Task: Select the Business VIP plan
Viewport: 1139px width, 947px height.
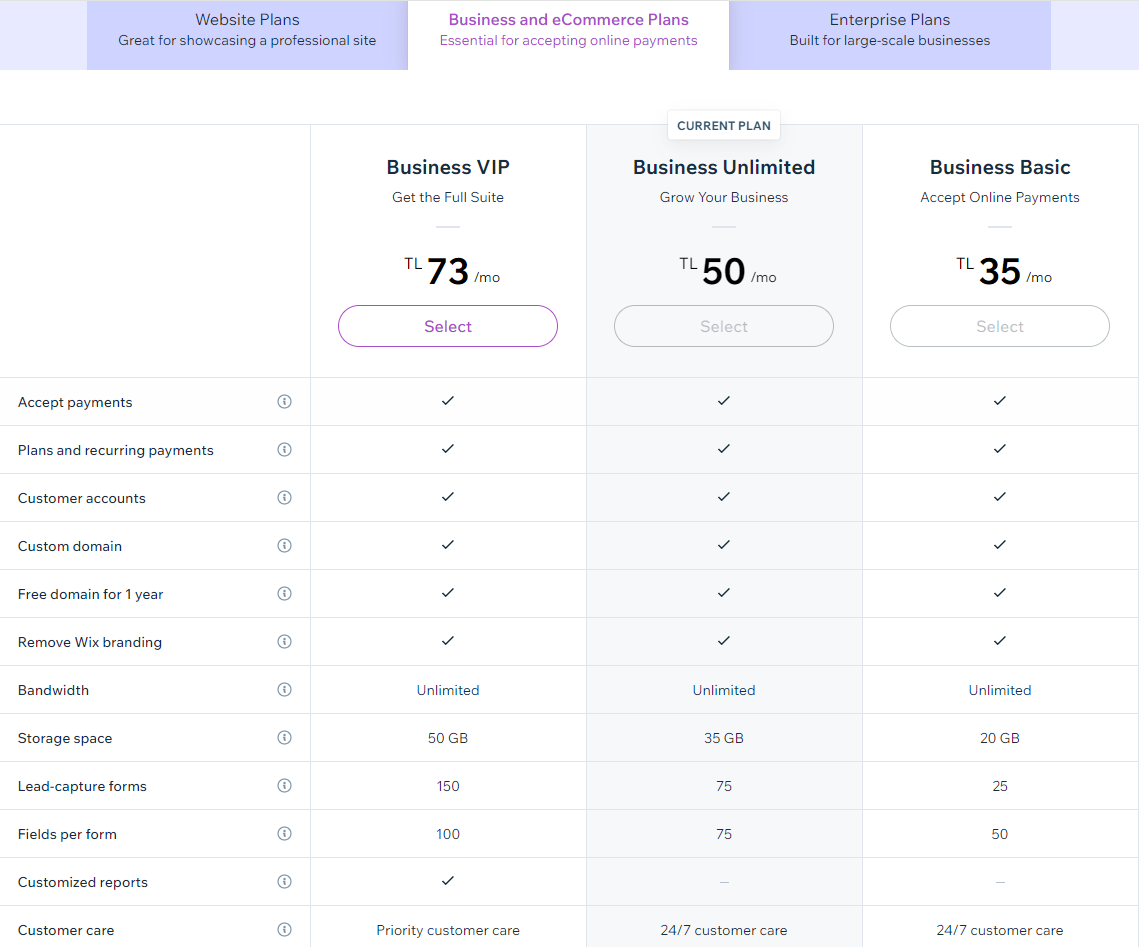Action: [x=448, y=326]
